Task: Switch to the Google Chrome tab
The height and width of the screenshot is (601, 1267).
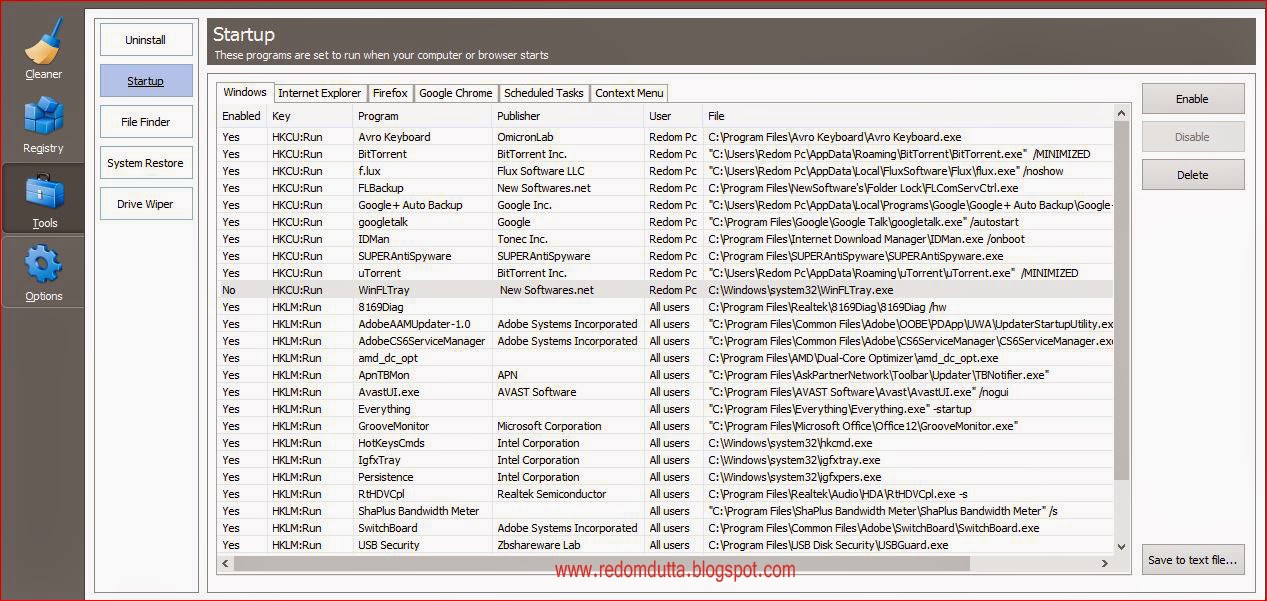Action: [x=456, y=93]
